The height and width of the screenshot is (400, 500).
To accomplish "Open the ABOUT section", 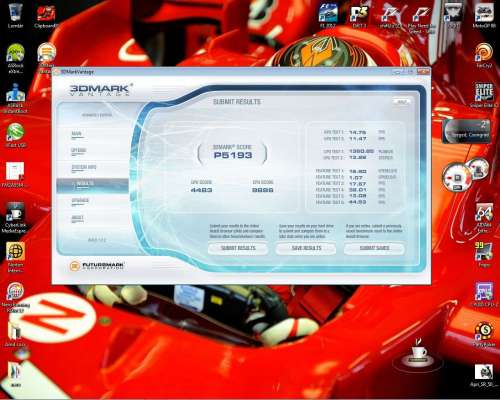I will 77,218.
